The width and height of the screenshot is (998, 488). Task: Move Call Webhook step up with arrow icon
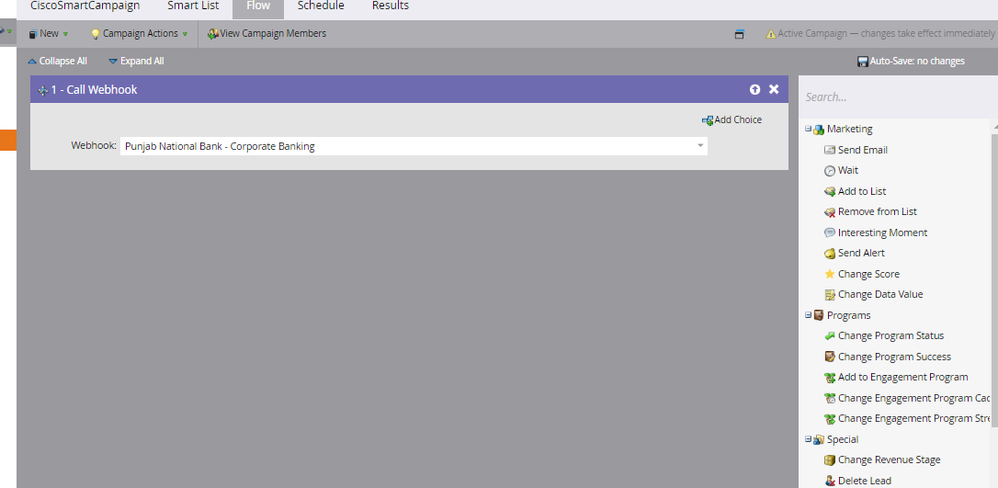755,90
